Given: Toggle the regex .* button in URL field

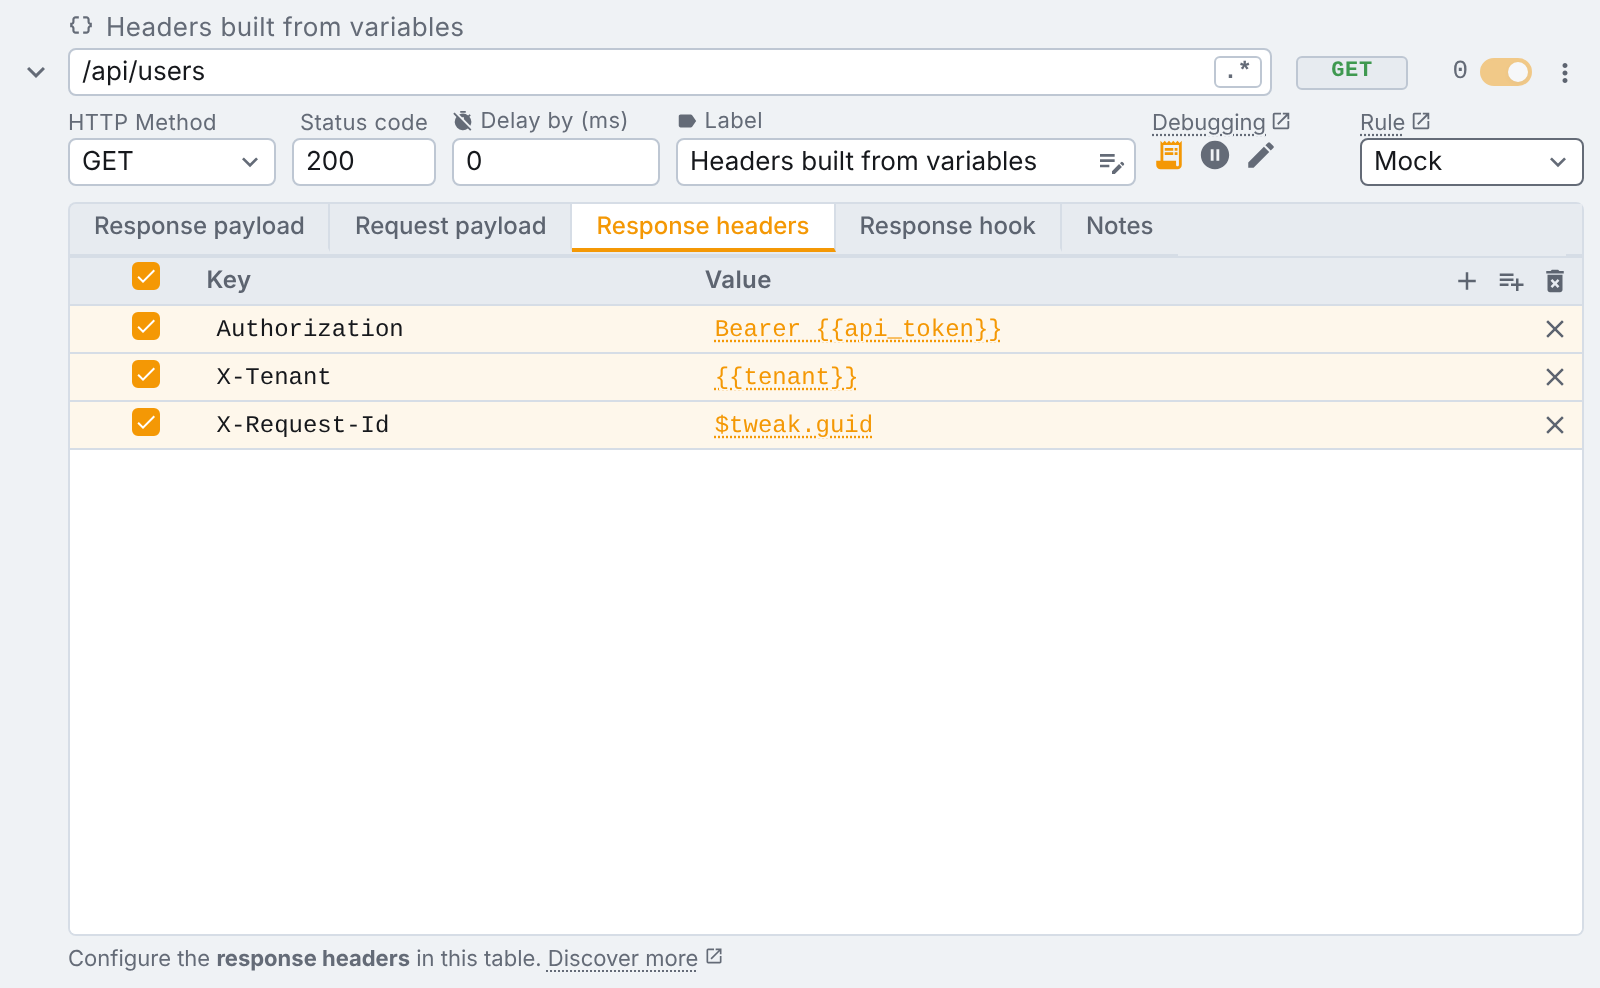Looking at the screenshot, I should click(1238, 72).
